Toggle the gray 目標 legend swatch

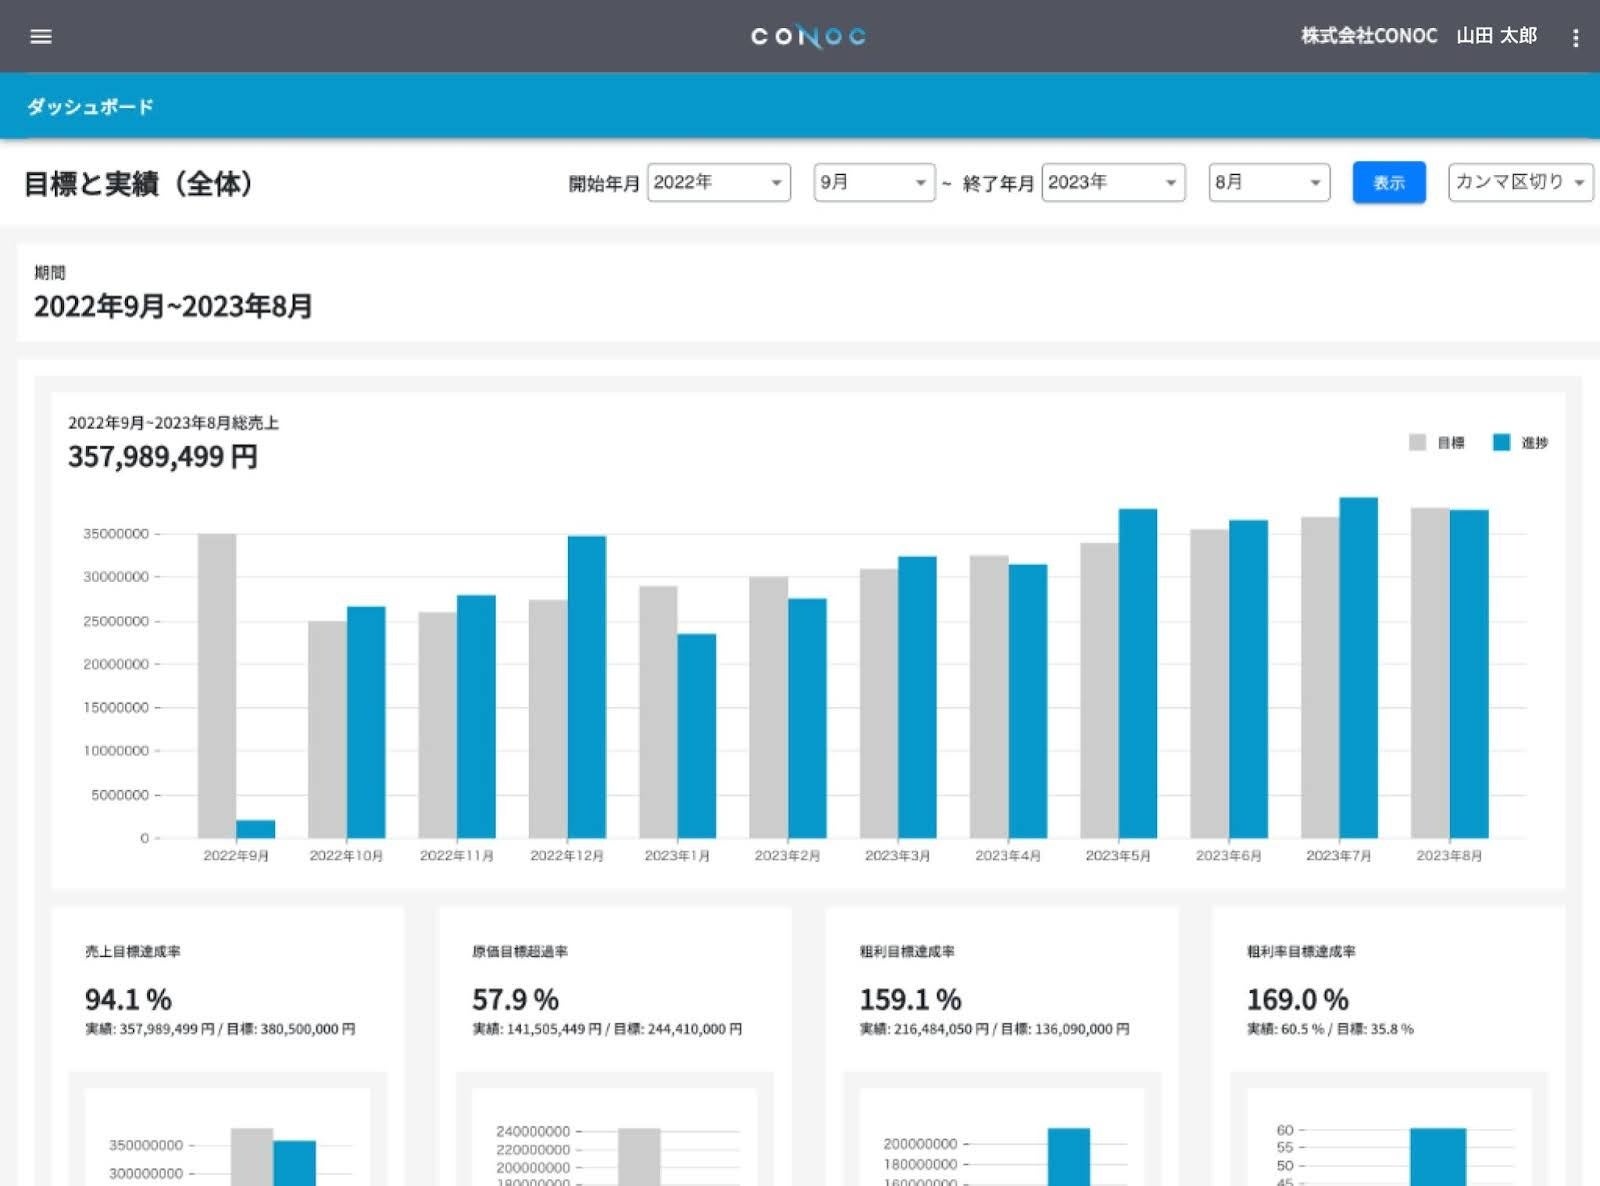pyautogui.click(x=1417, y=442)
